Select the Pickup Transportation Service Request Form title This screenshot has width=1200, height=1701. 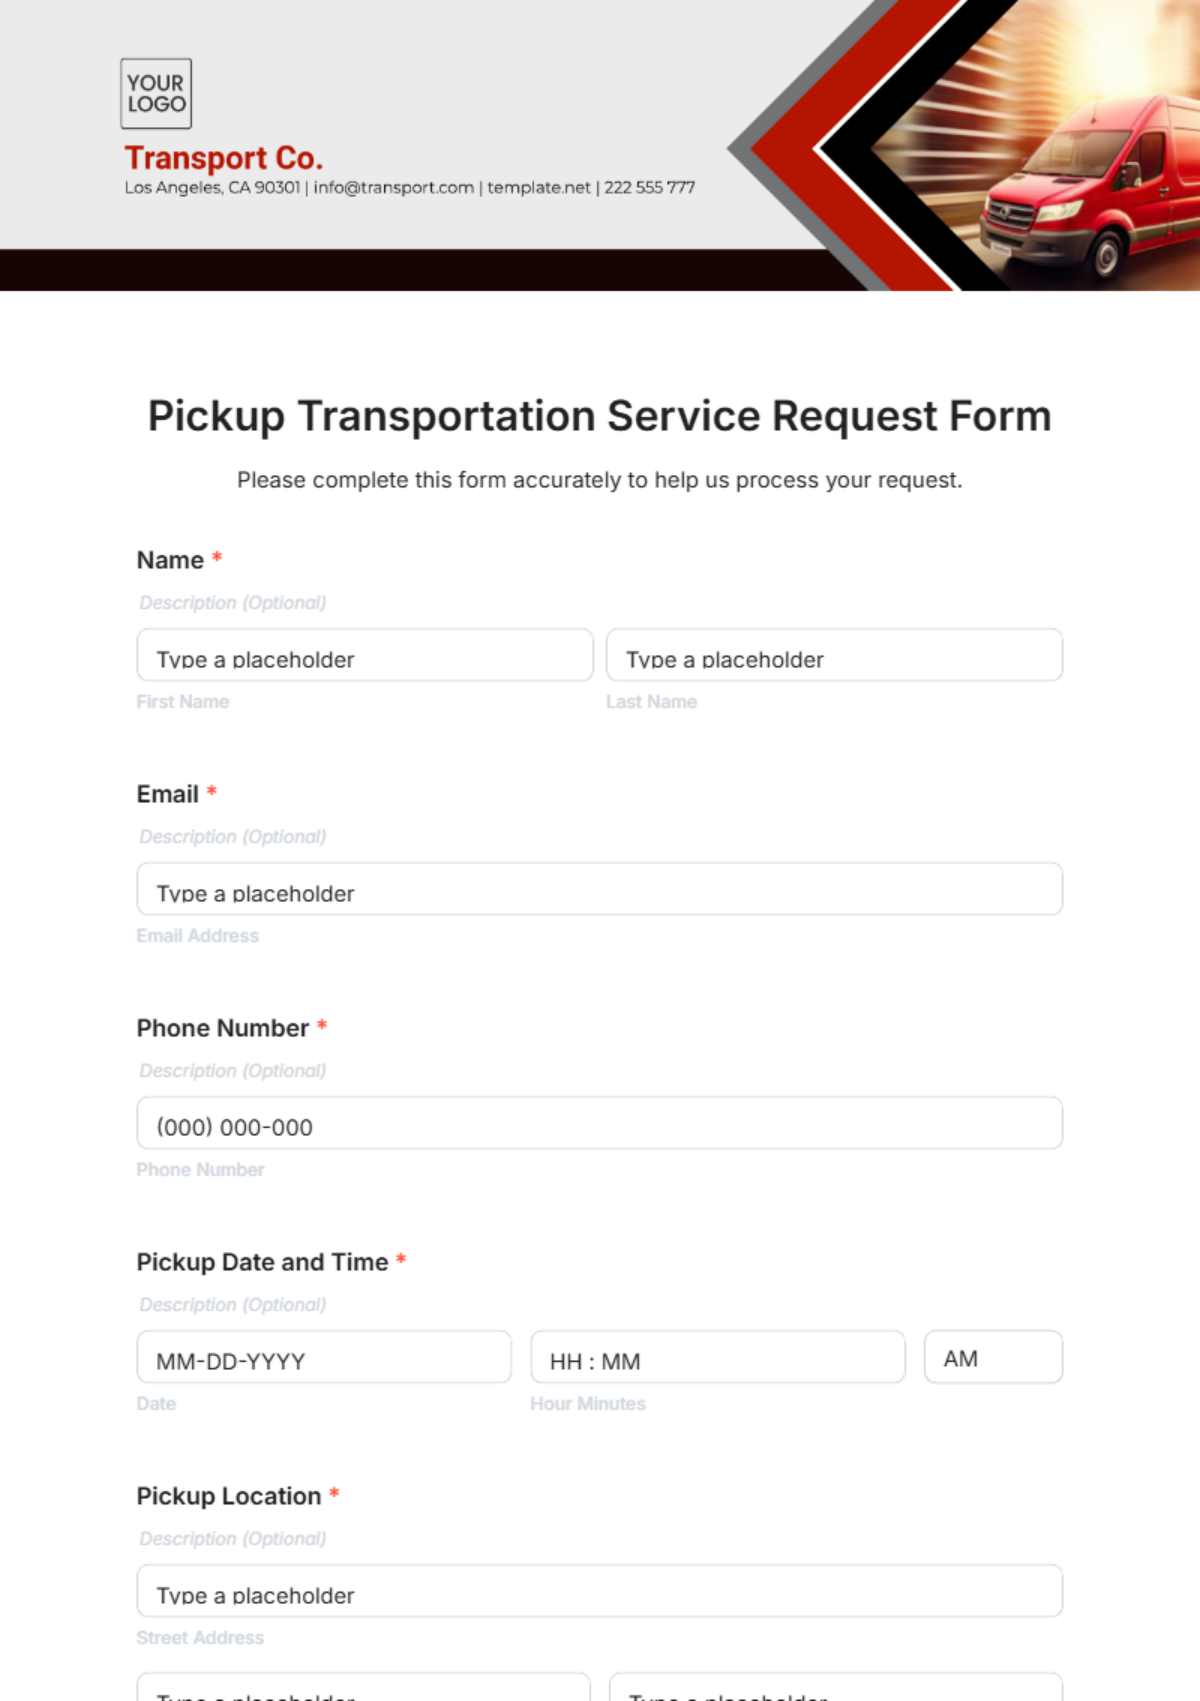(x=600, y=416)
